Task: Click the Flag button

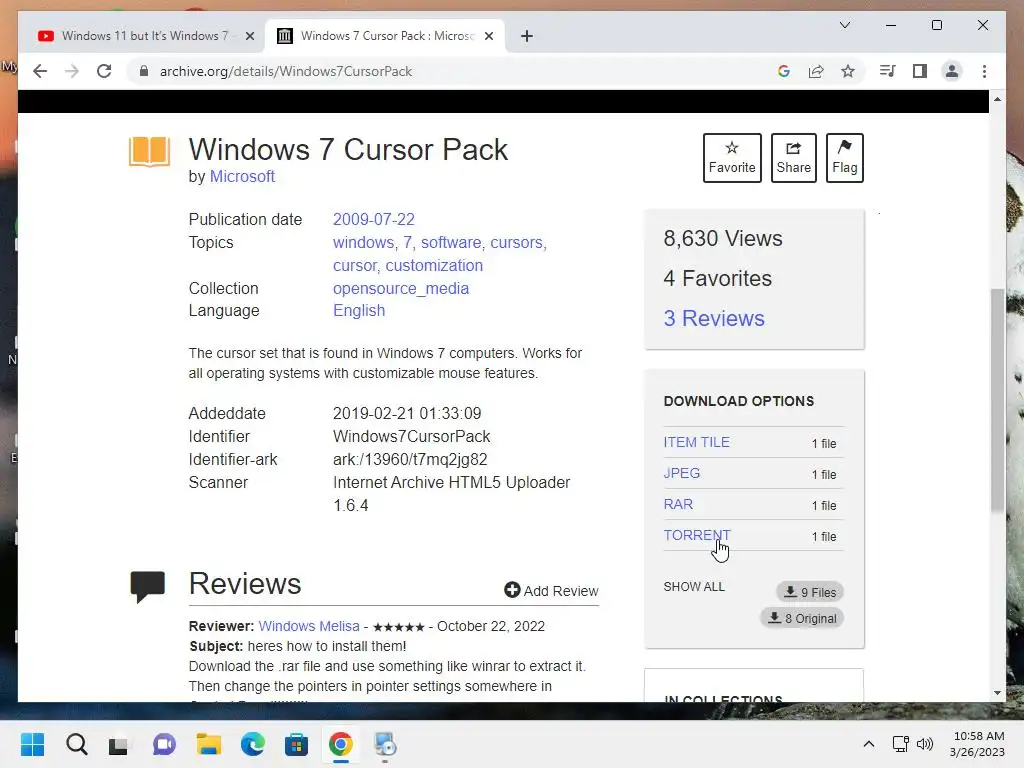Action: pos(844,158)
